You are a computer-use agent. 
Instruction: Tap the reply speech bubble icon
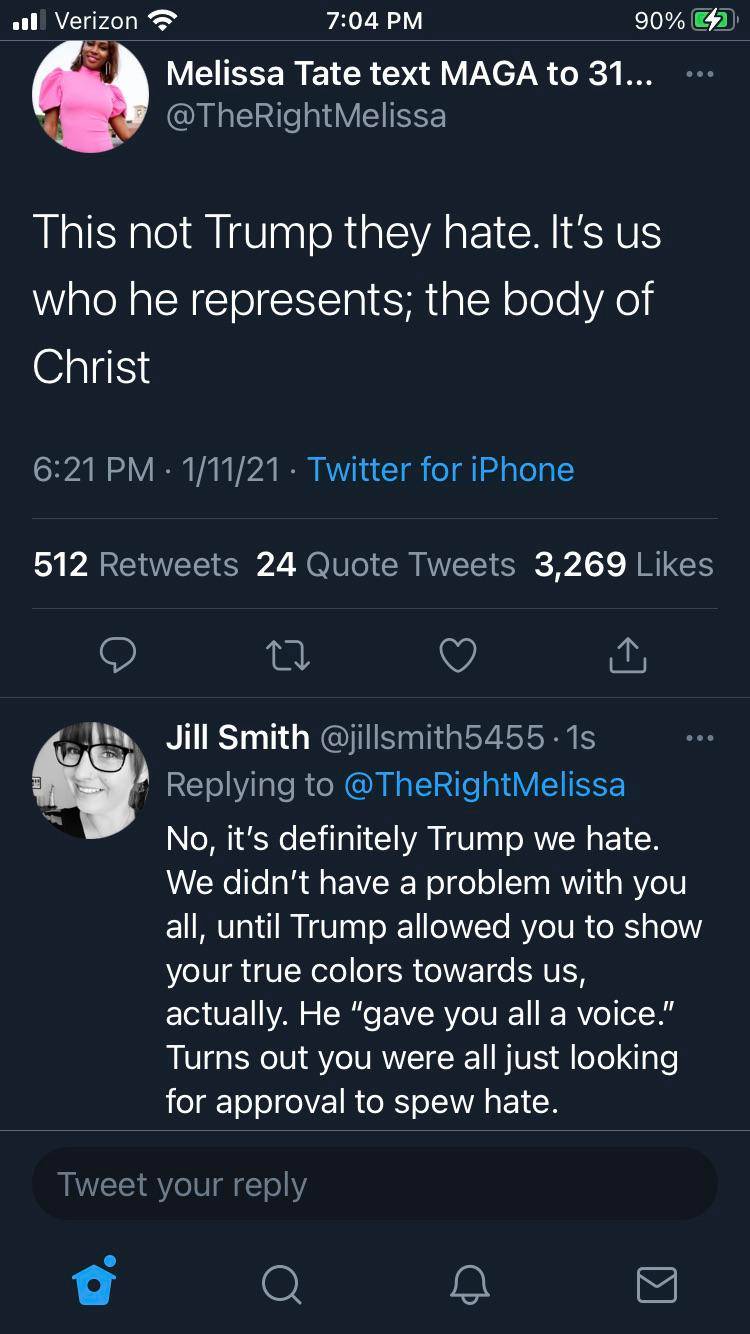click(x=119, y=655)
